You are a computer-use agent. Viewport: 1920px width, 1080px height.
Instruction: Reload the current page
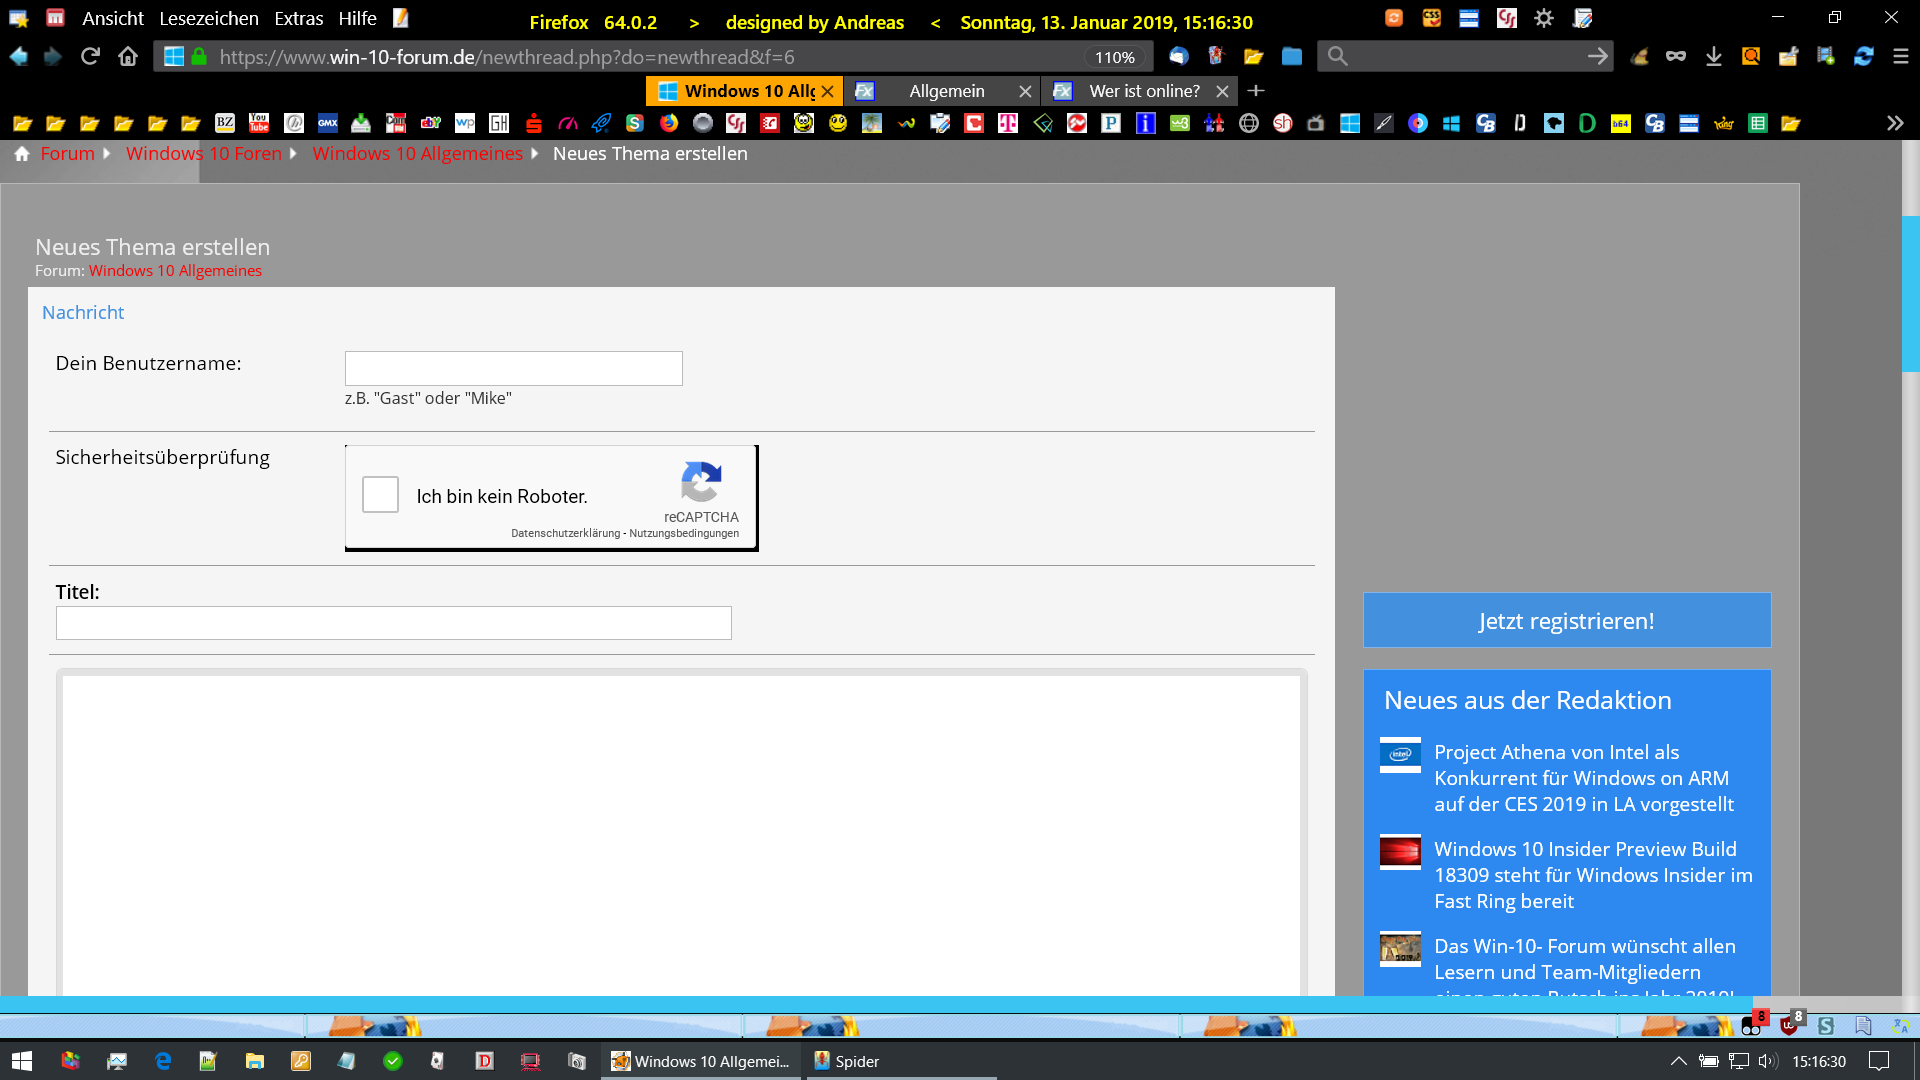(90, 57)
